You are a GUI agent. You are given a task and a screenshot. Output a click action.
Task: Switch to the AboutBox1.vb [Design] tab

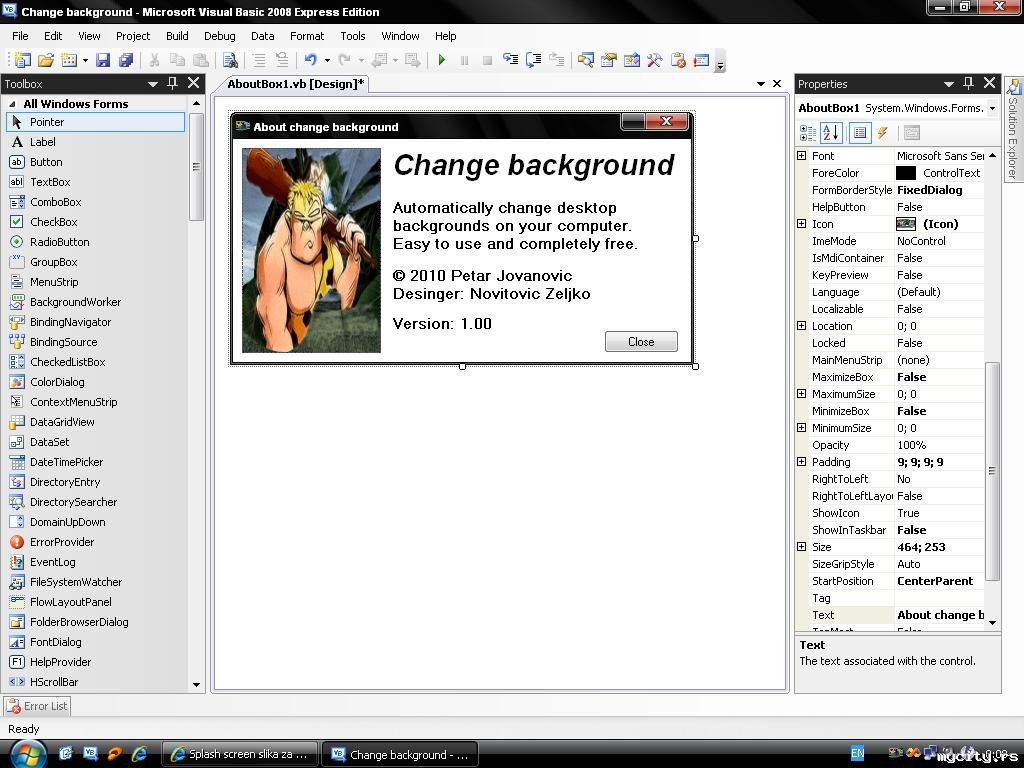tap(295, 84)
